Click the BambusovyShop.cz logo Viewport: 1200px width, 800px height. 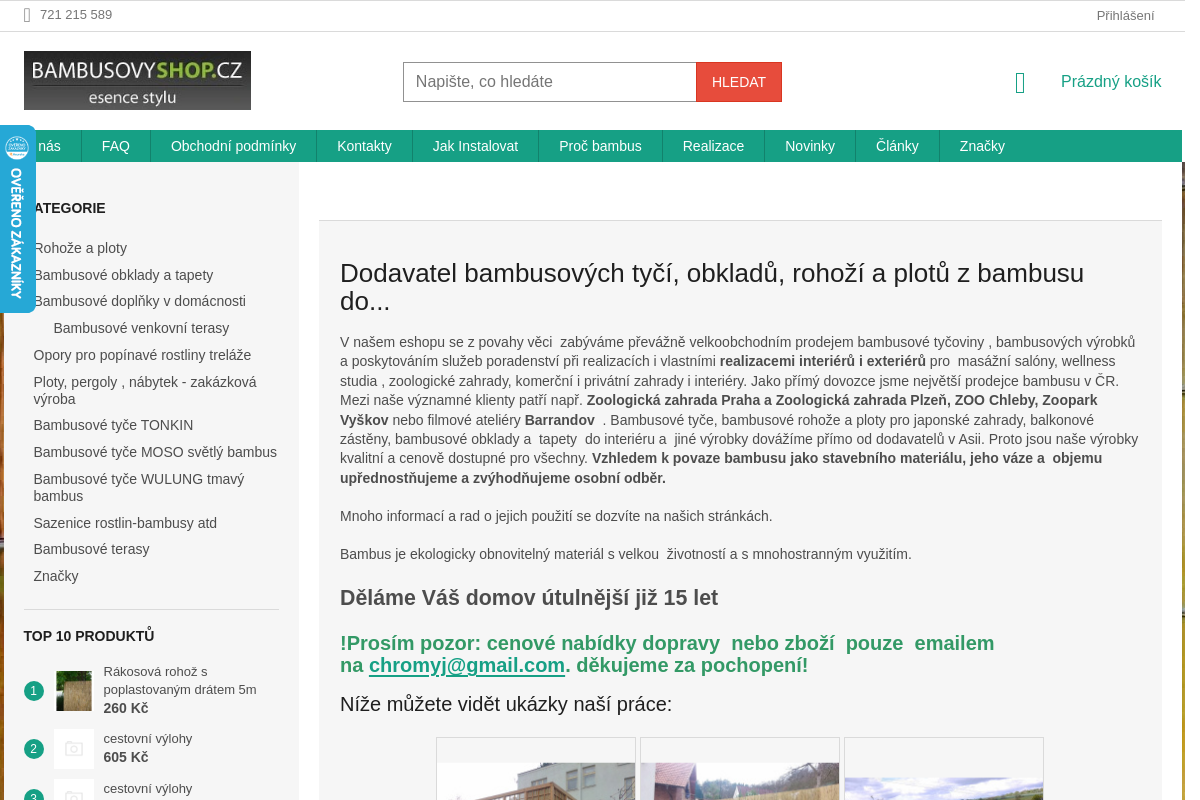[x=137, y=80]
